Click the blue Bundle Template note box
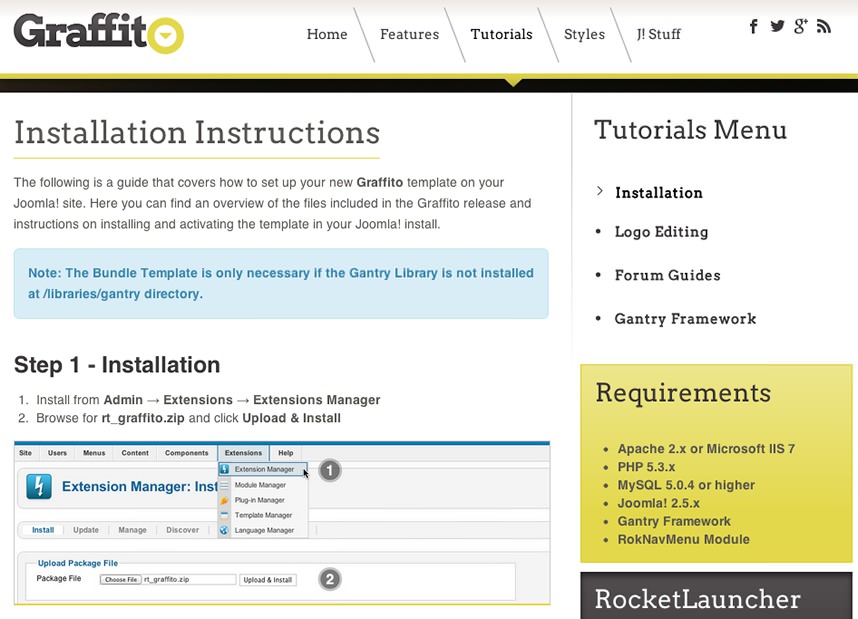Image resolution: width=858 pixels, height=619 pixels. [281, 284]
